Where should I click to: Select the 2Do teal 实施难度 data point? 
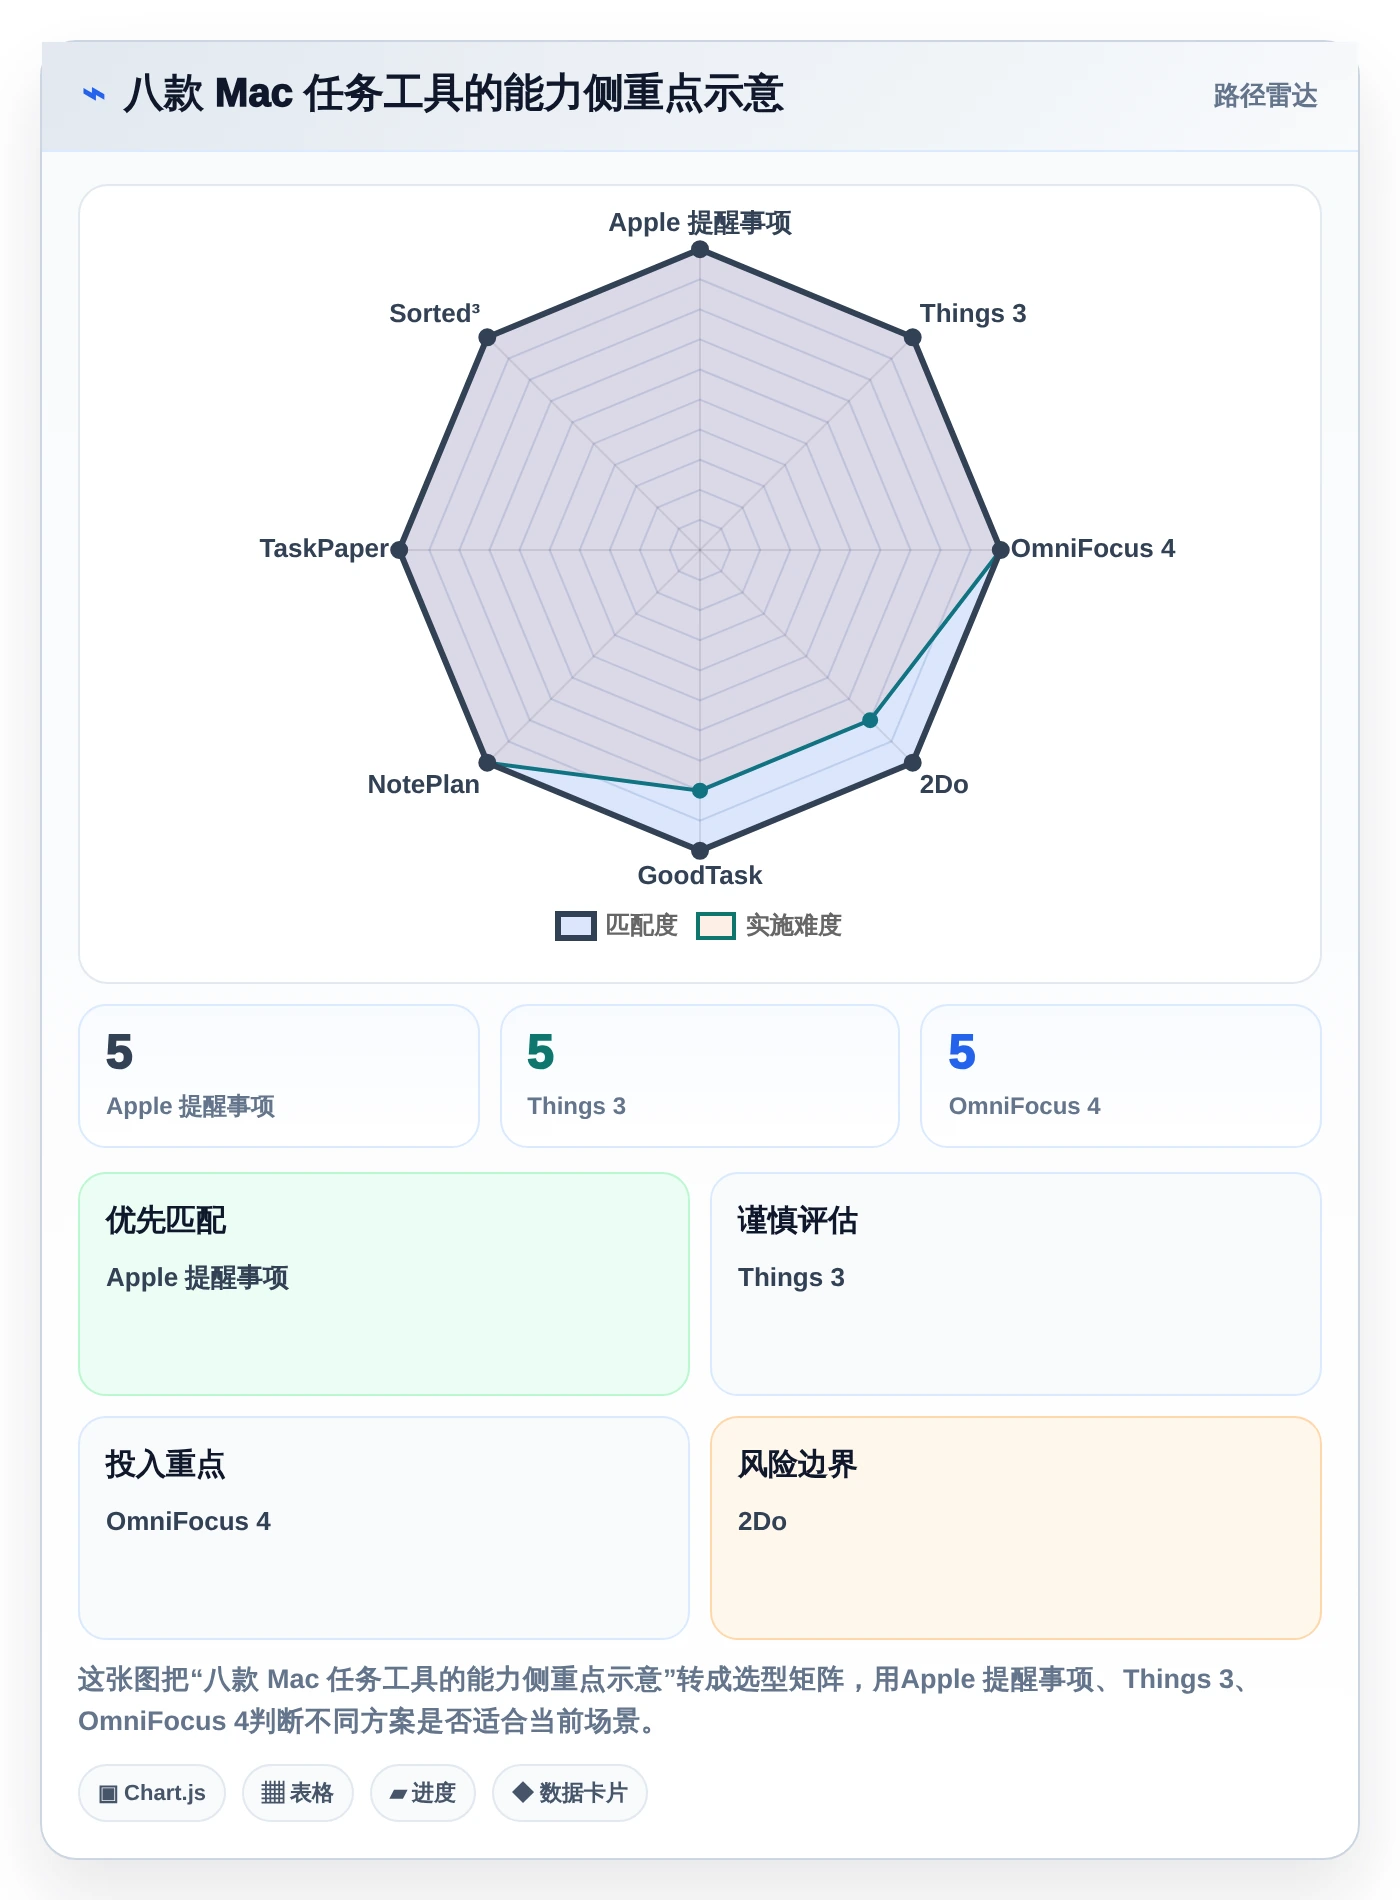870,720
